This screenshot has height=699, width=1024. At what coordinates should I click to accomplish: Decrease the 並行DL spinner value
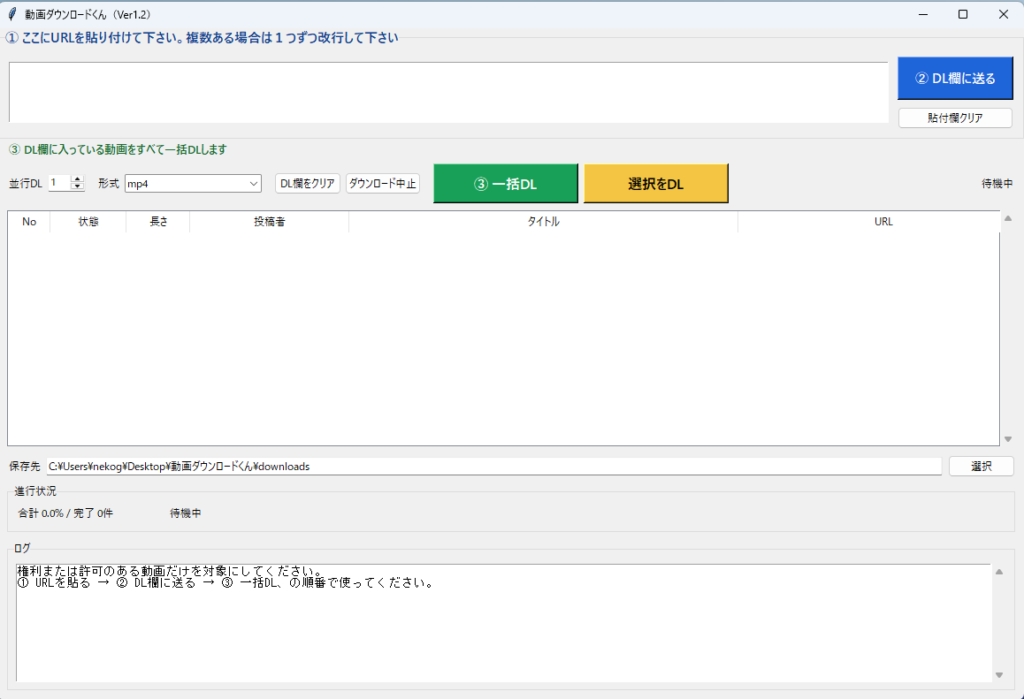[x=77, y=187]
